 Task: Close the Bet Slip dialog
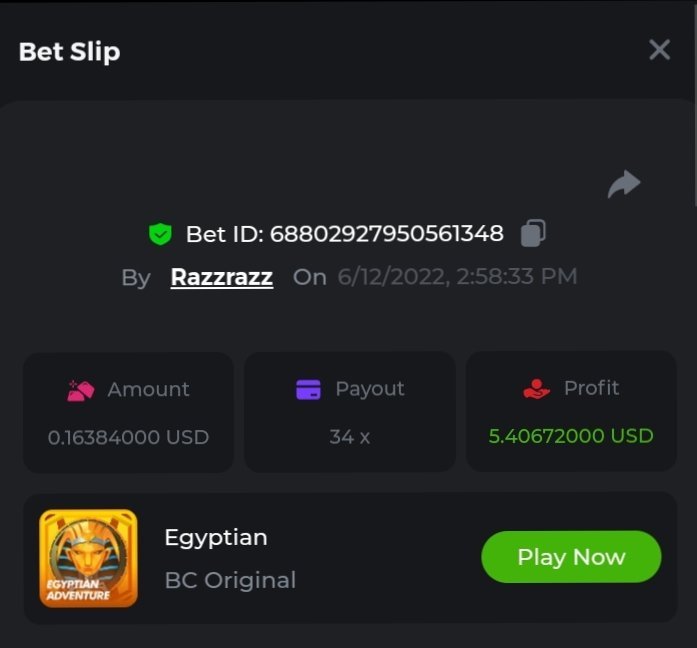659,50
